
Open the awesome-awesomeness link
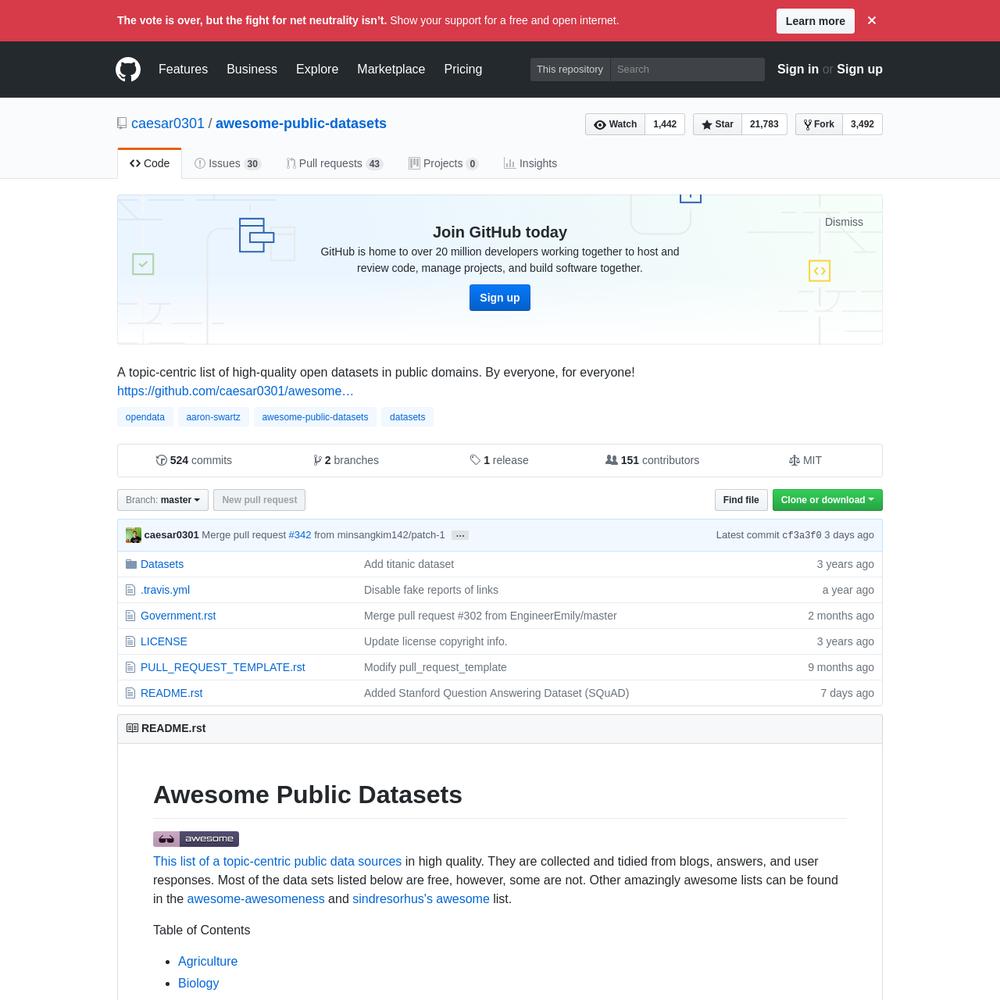click(x=256, y=899)
